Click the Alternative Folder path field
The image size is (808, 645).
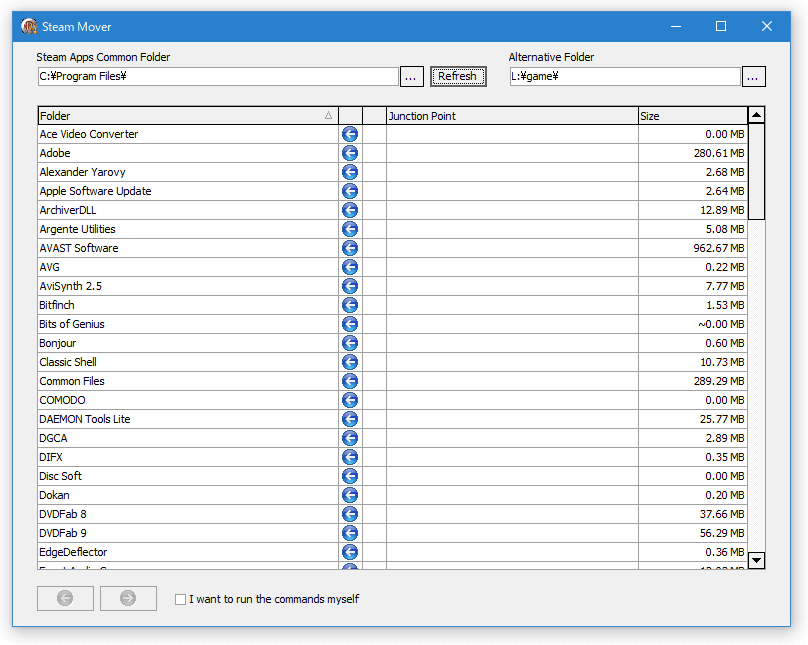[x=625, y=77]
